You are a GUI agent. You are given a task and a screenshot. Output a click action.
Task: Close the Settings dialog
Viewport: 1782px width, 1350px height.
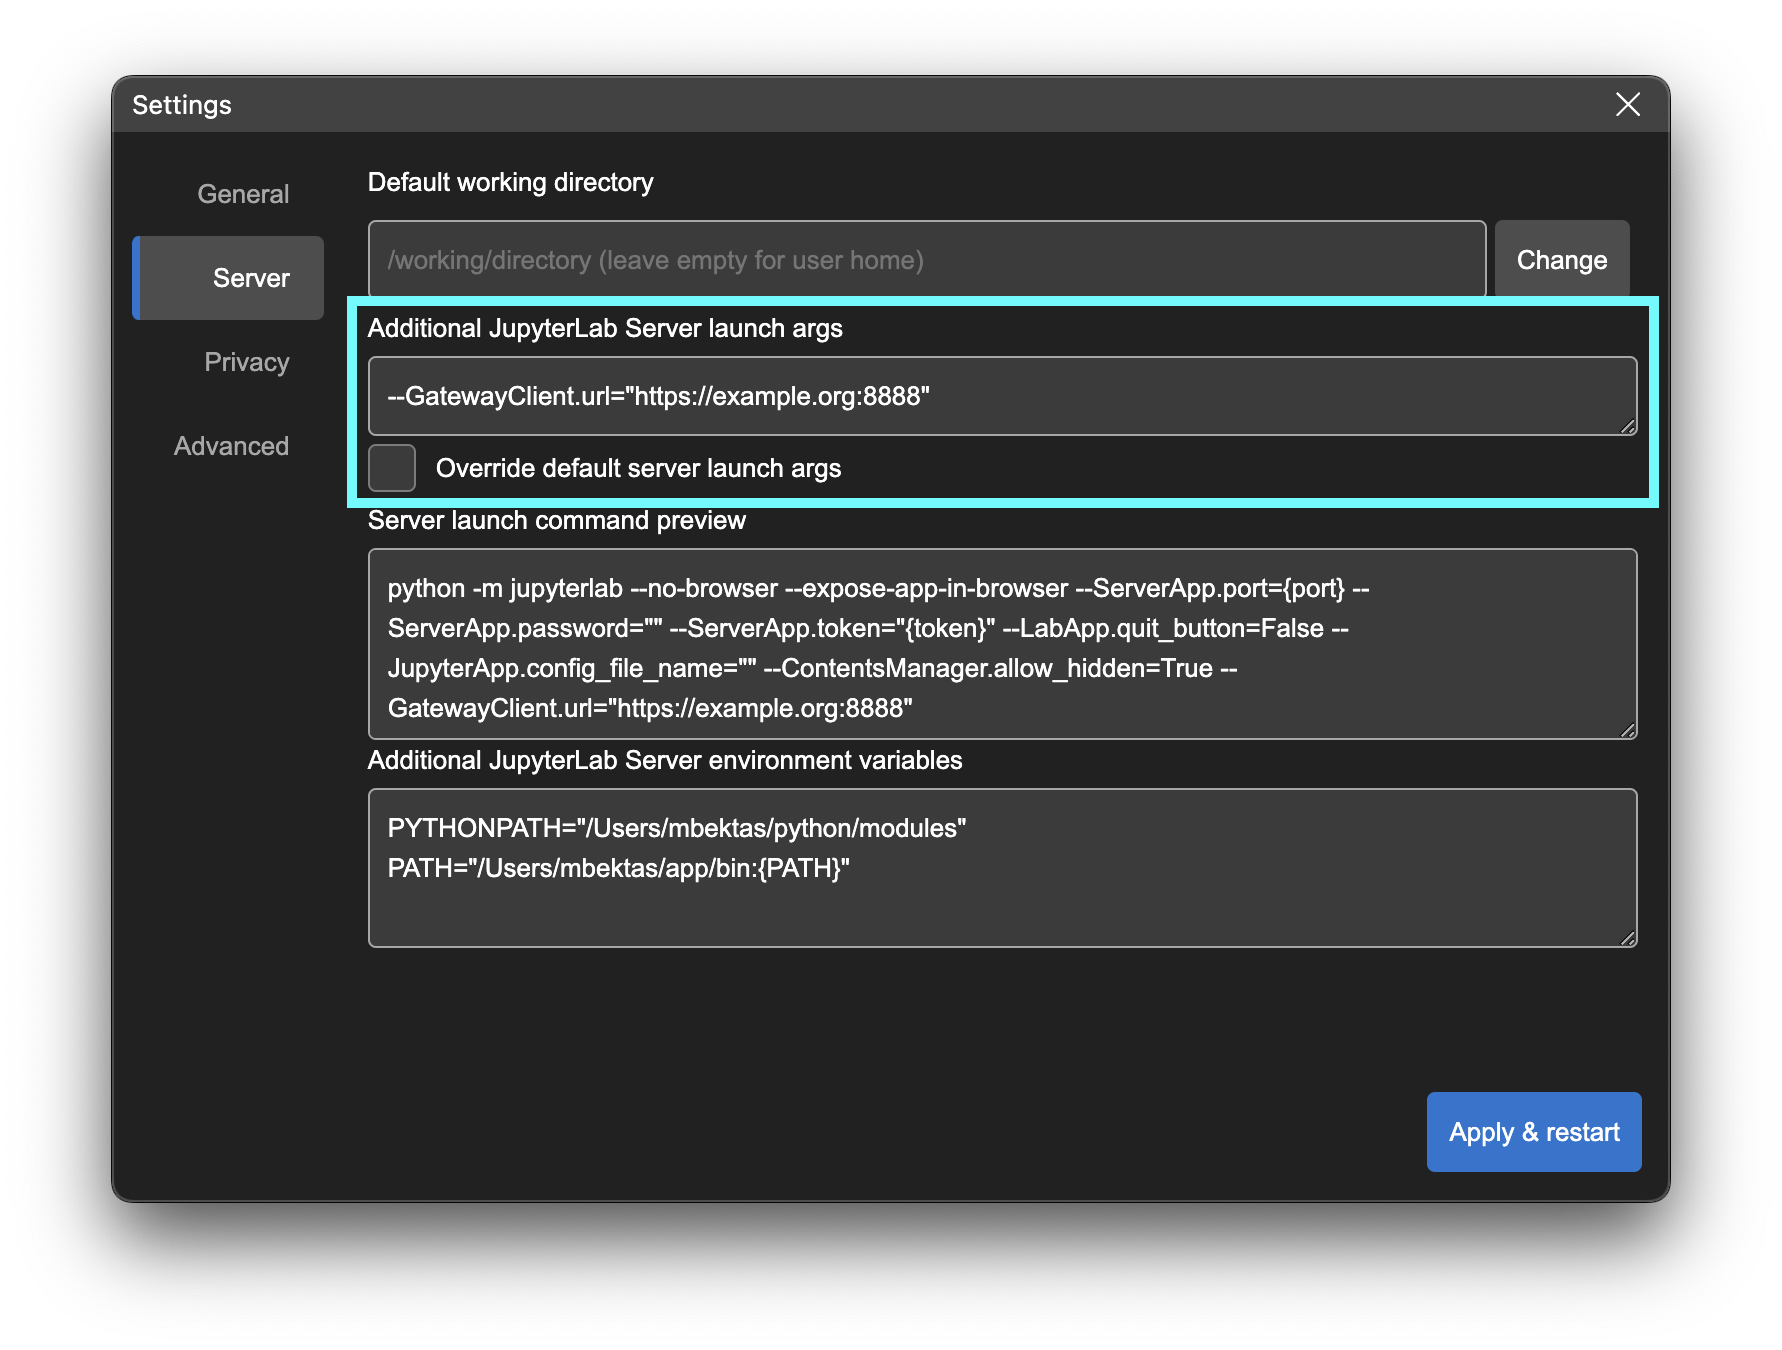[x=1627, y=104]
